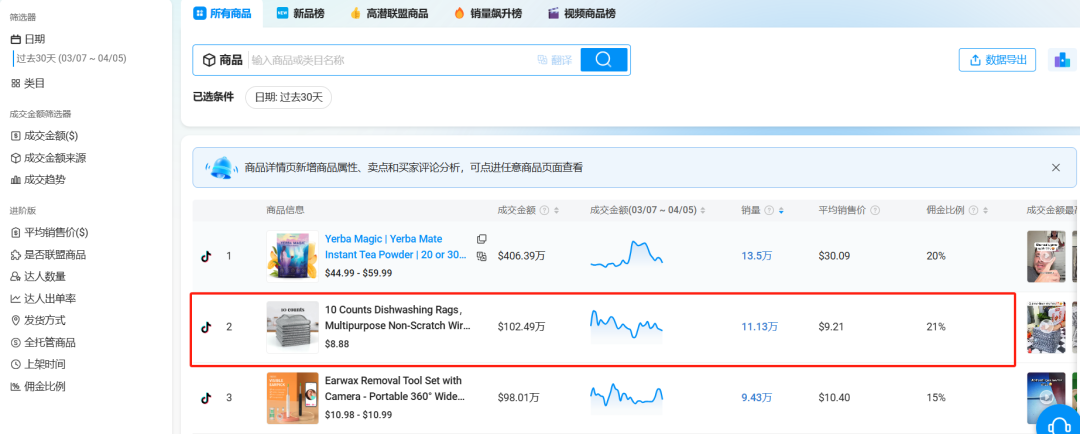Open Yerba Magic Instant Tea Powder link

(395, 247)
